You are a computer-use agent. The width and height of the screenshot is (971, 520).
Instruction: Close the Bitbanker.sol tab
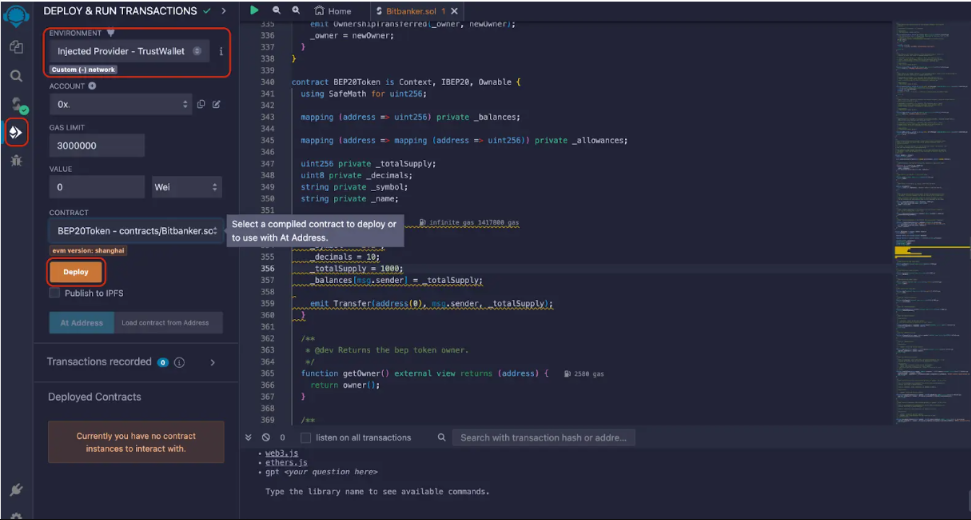pos(455,11)
